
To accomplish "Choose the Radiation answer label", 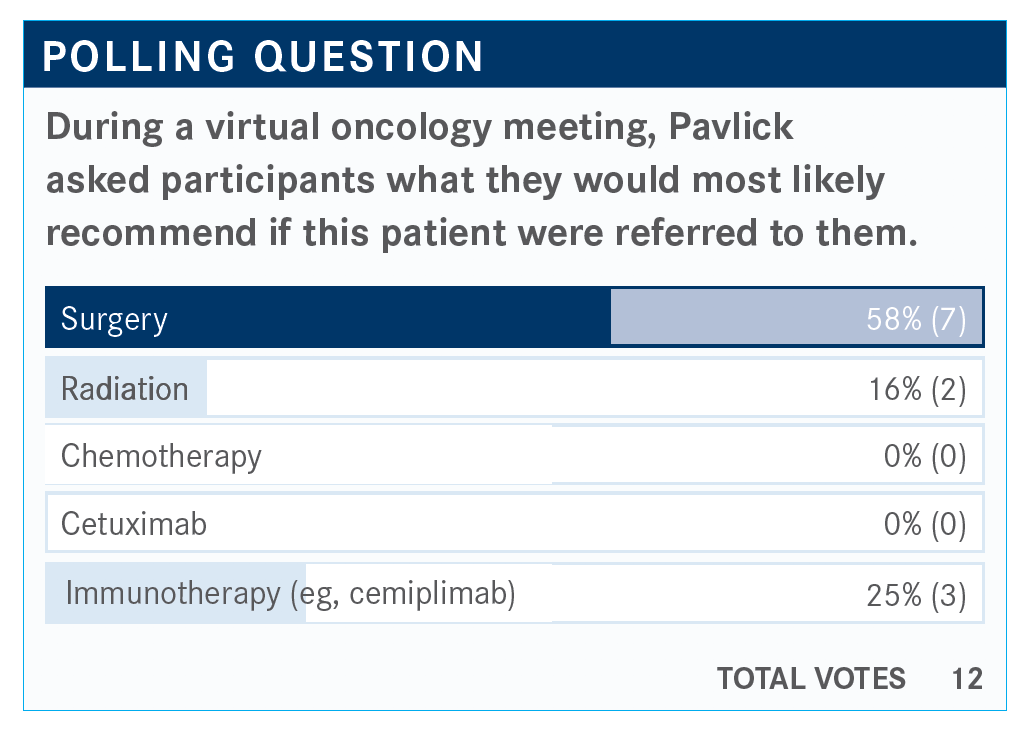I will [124, 388].
